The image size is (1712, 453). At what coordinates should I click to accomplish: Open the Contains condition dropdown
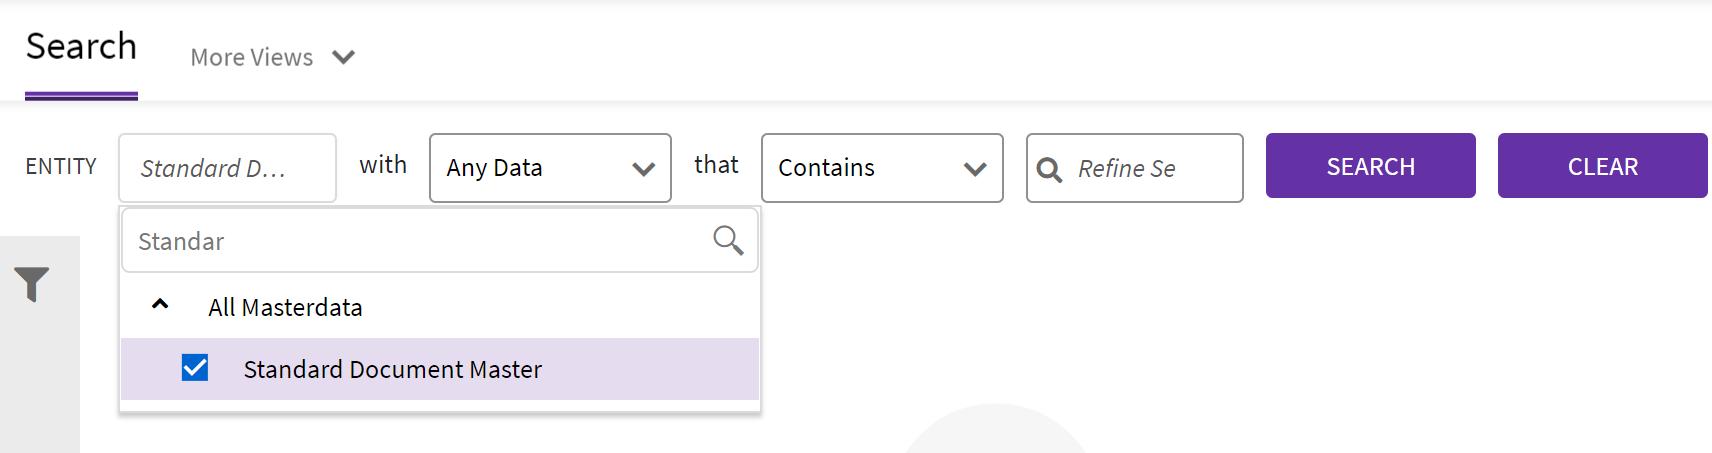click(881, 168)
